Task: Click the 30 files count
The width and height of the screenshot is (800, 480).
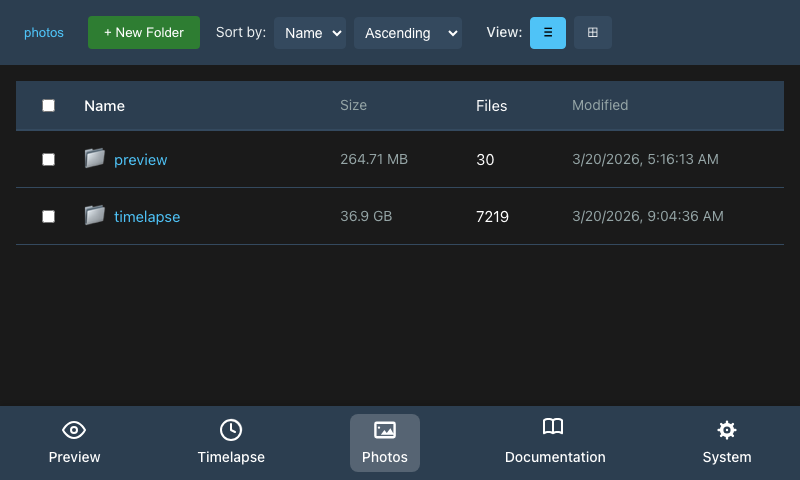Action: click(485, 160)
